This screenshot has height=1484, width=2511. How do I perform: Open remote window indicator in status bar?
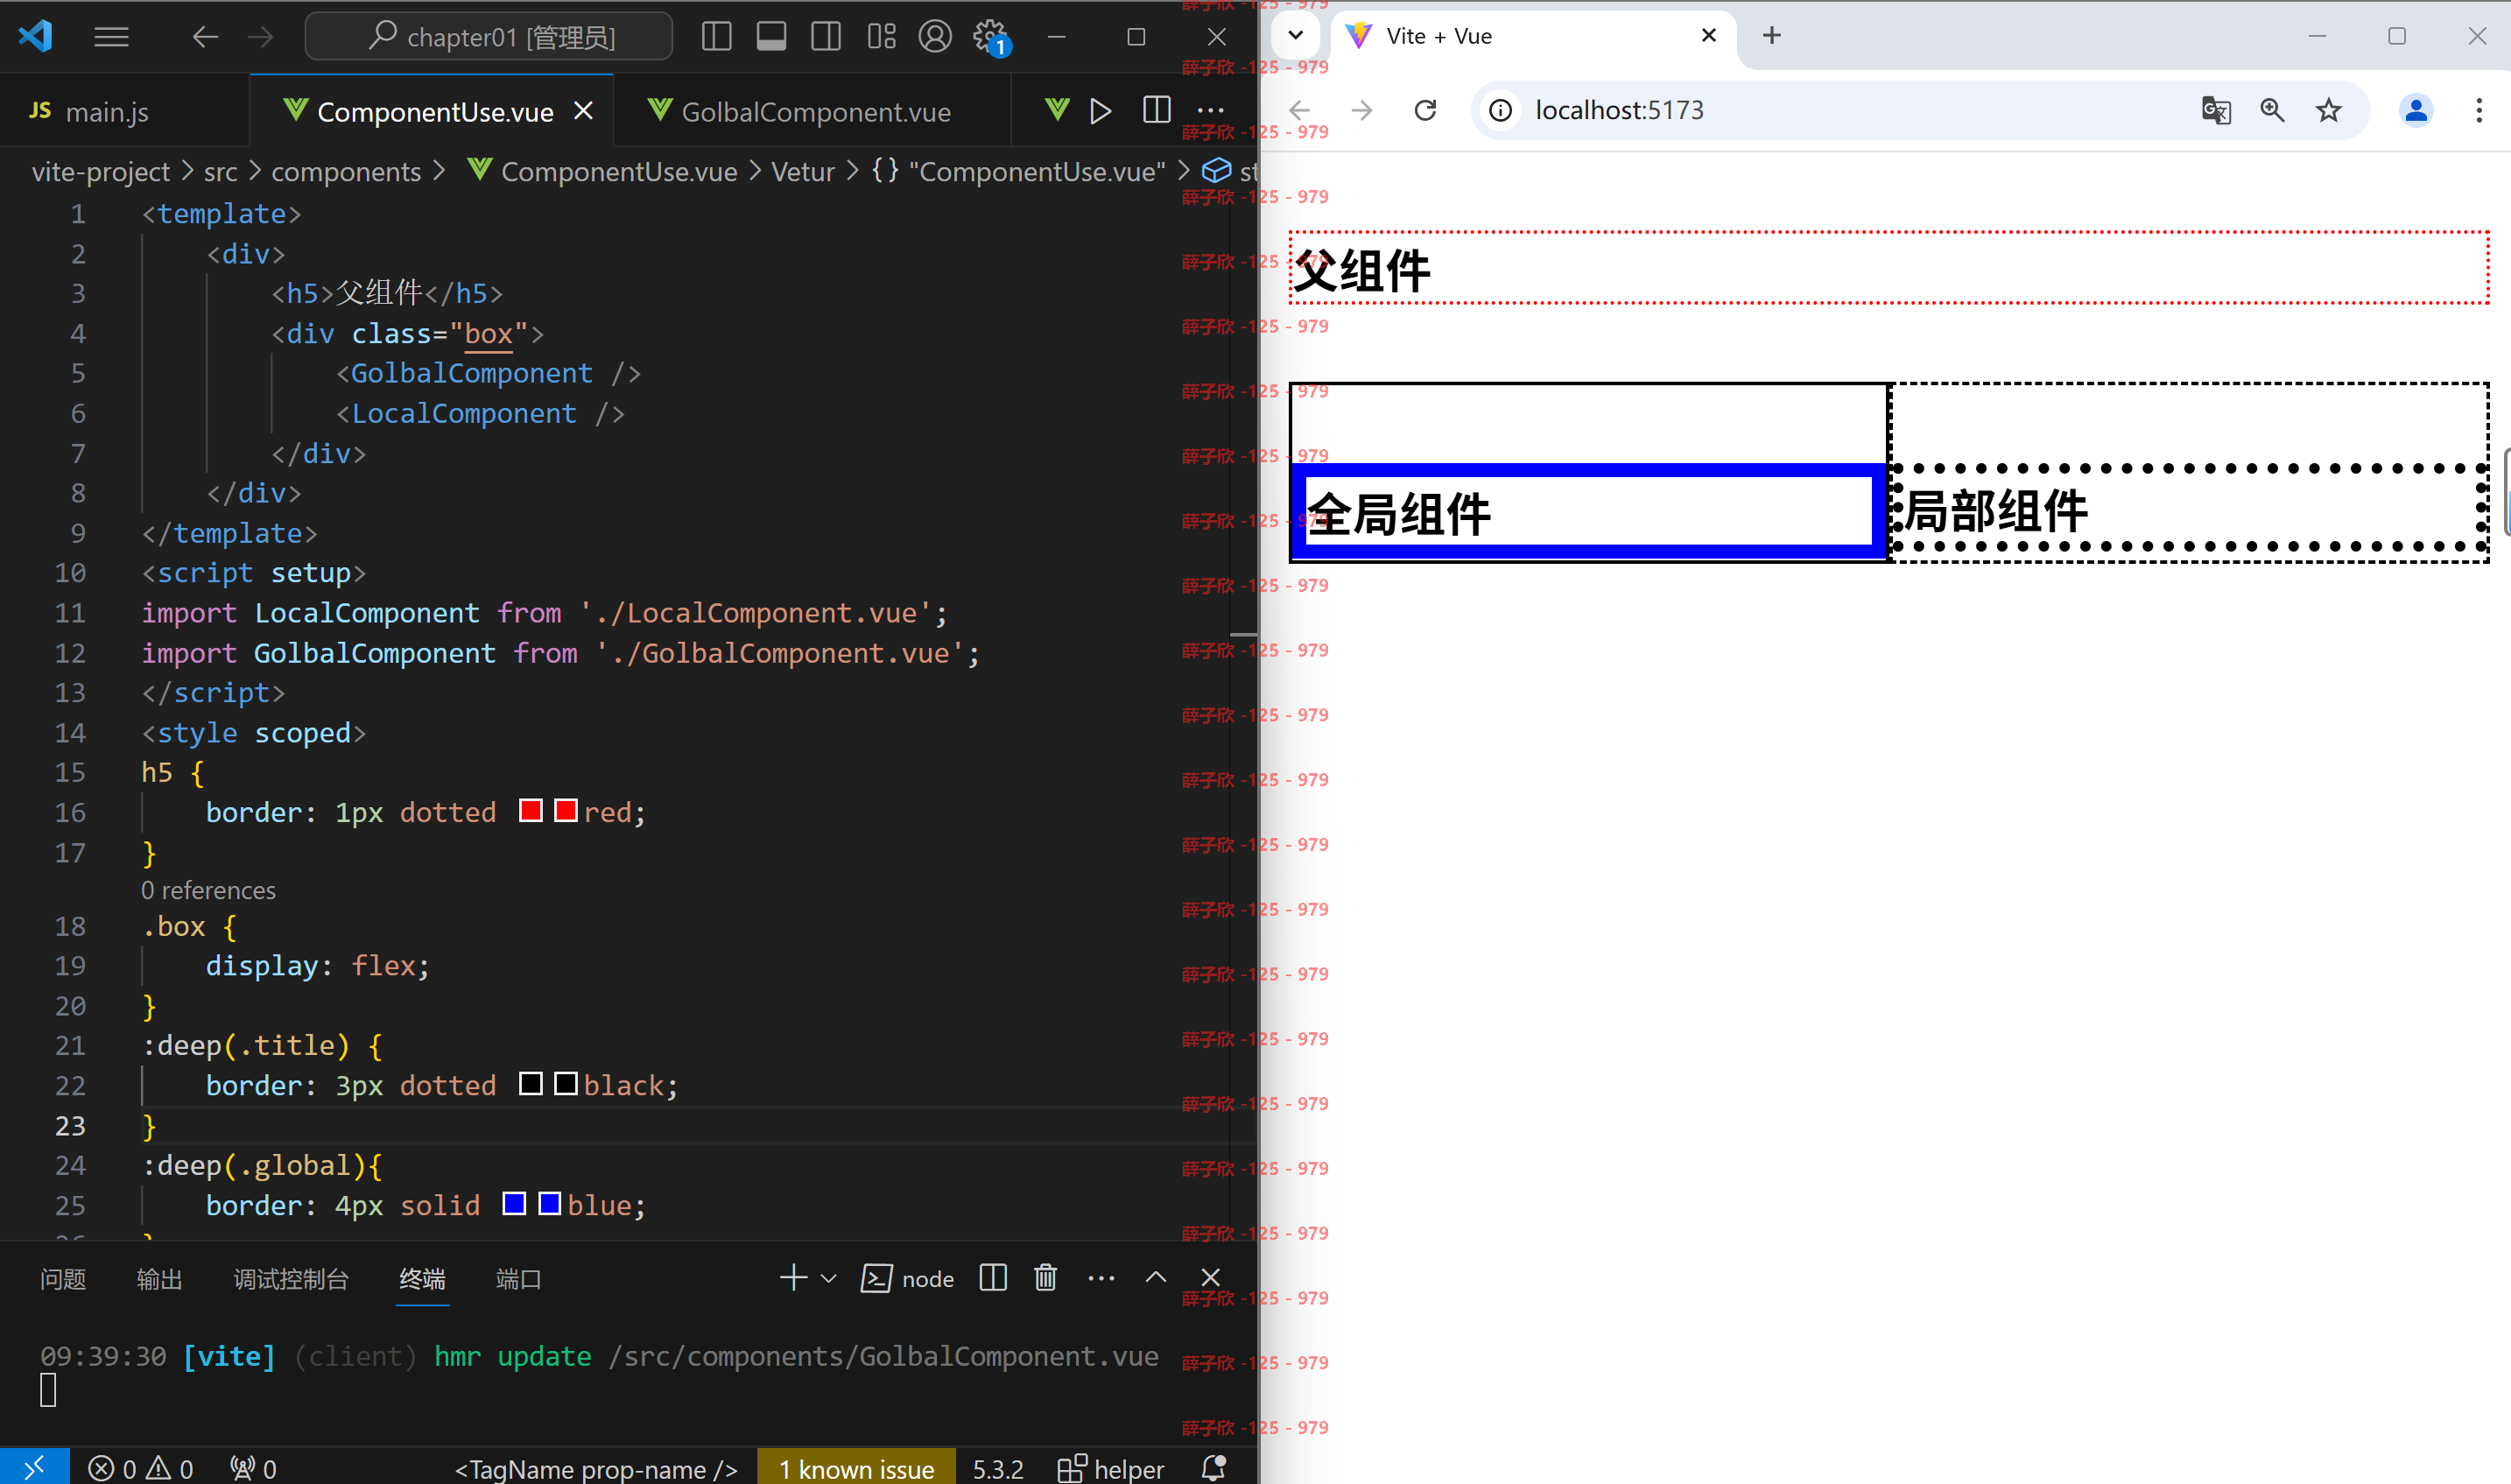pyautogui.click(x=34, y=1467)
